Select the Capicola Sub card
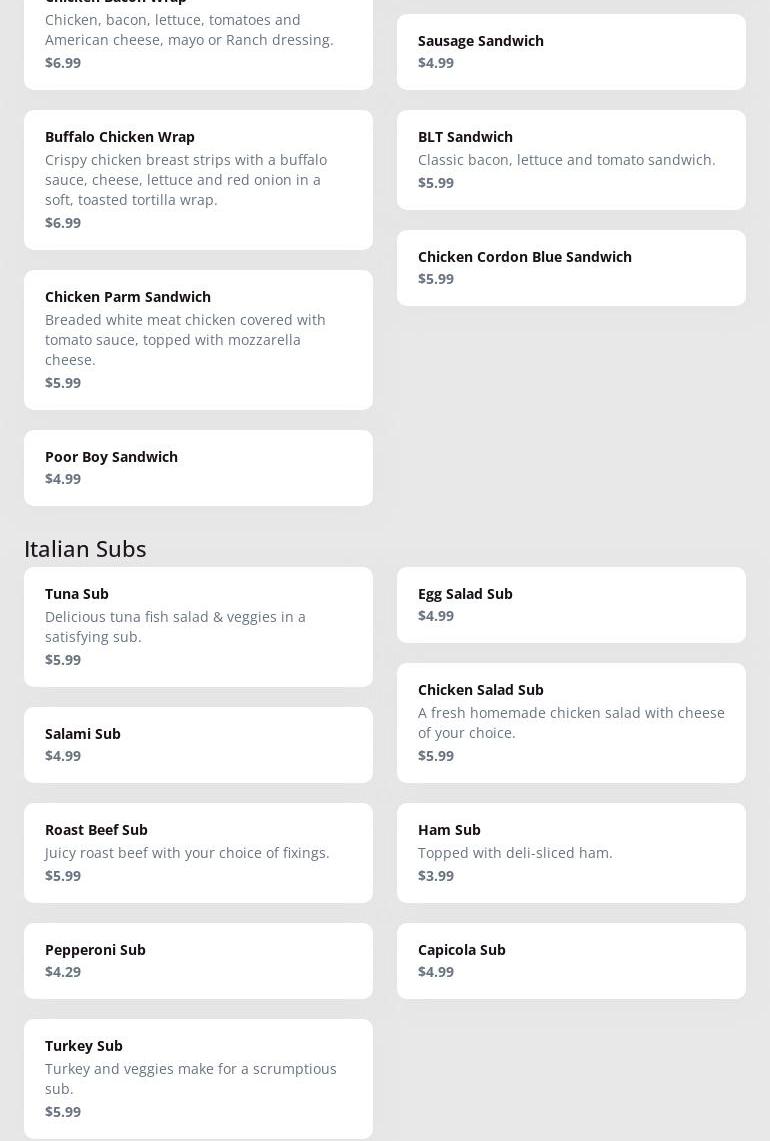 pos(571,961)
